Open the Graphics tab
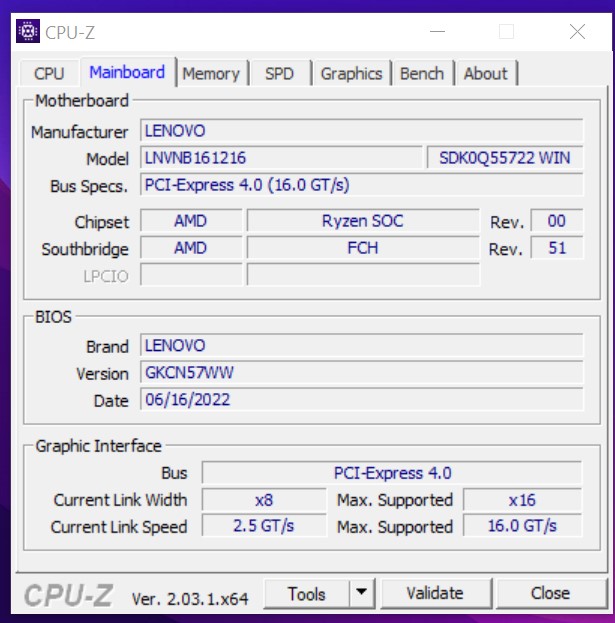 point(351,74)
